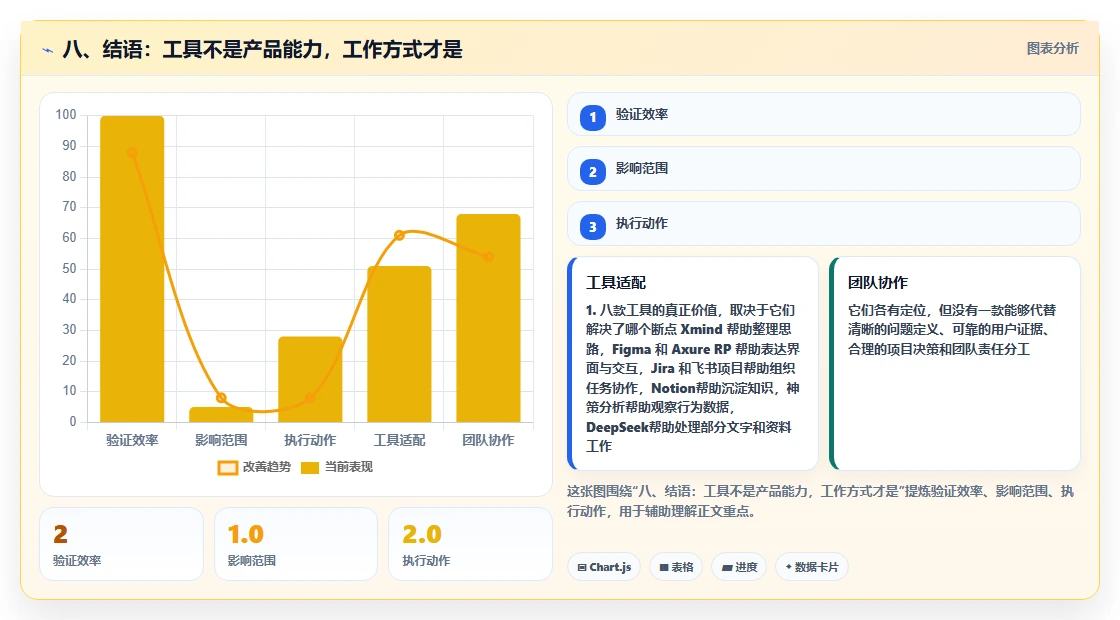Image resolution: width=1120 pixels, height=620 pixels.
Task: Click the 团队协作 bar in chart
Action: click(489, 318)
